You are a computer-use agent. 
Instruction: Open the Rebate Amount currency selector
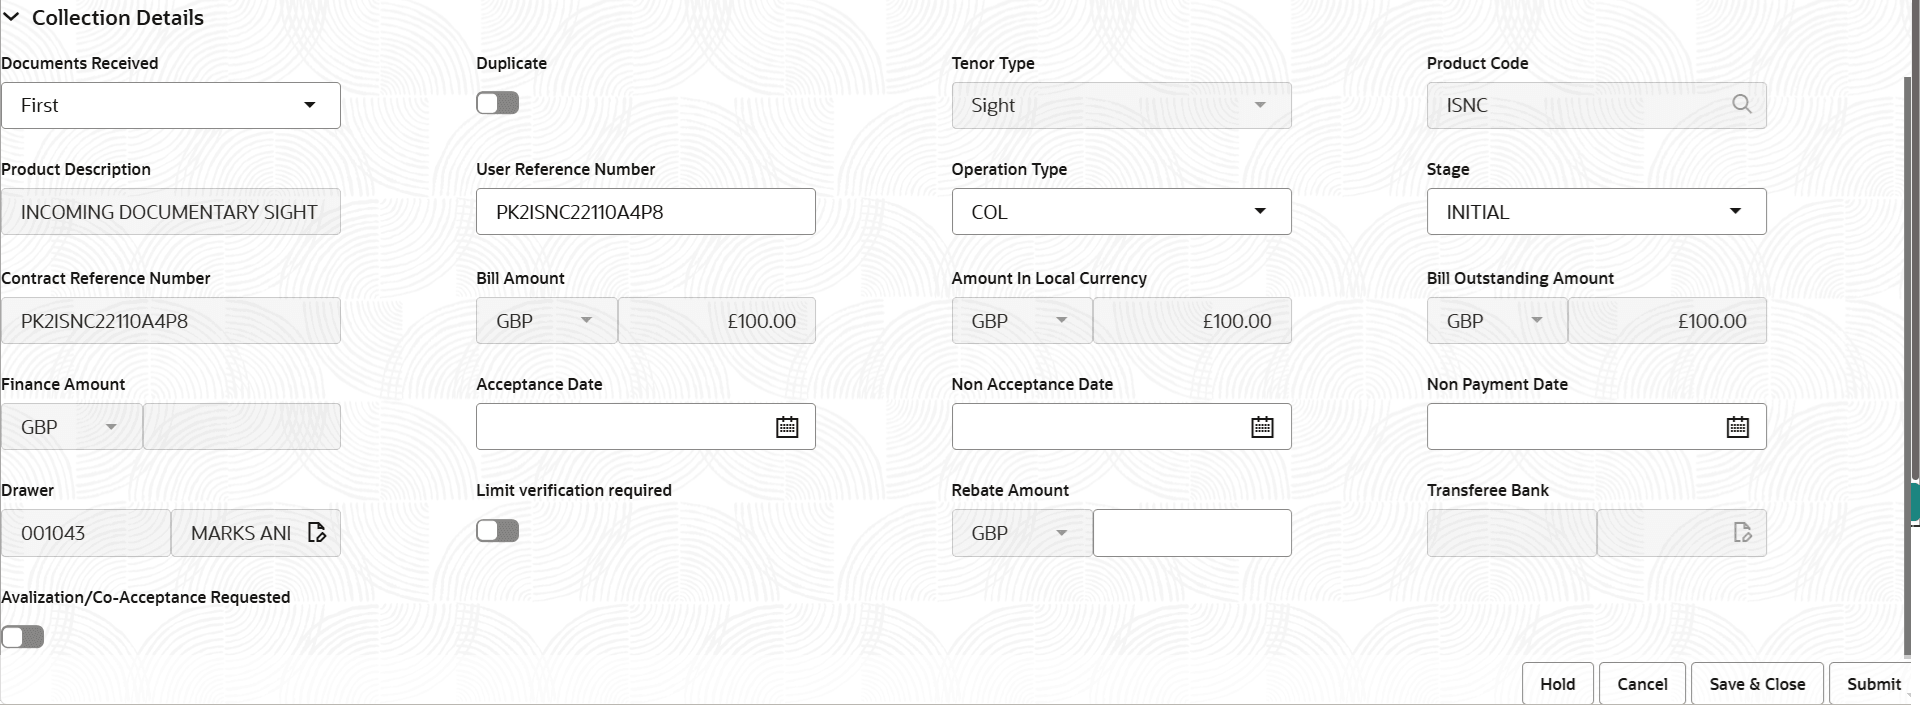click(x=1063, y=533)
